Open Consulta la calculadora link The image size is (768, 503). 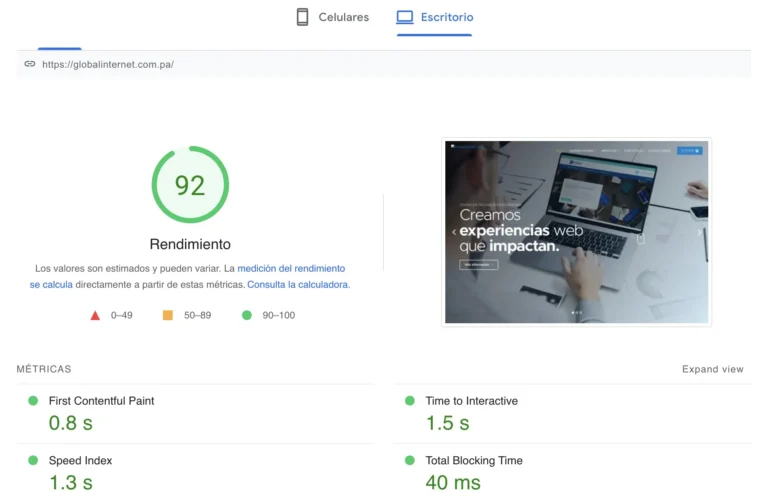(298, 285)
